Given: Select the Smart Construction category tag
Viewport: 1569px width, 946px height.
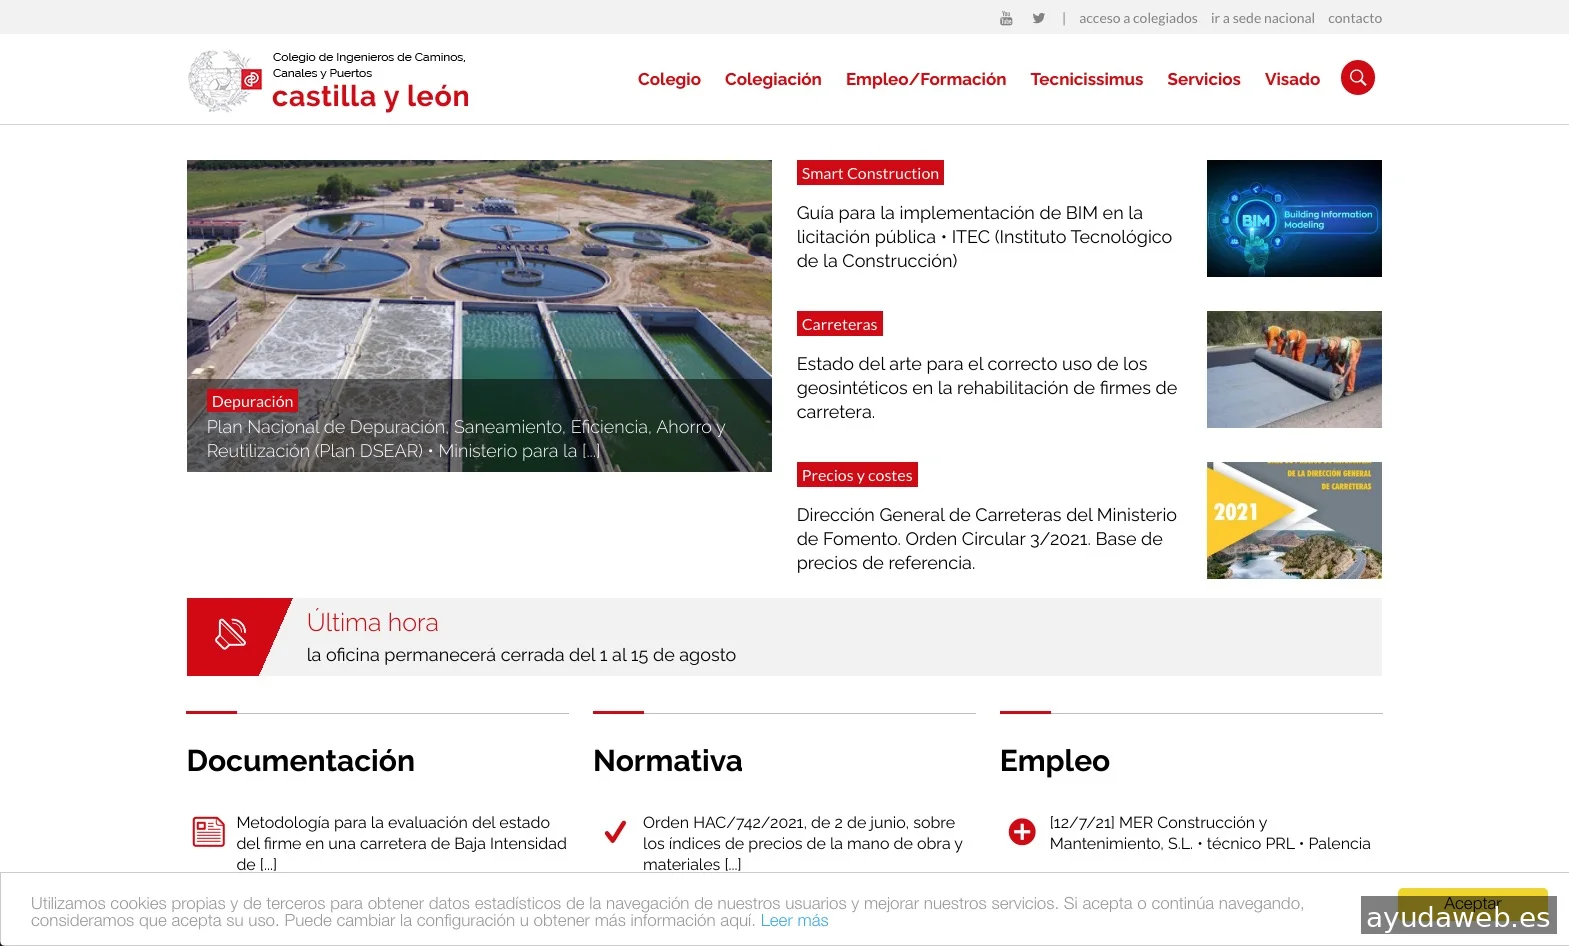Looking at the screenshot, I should coord(870,173).
